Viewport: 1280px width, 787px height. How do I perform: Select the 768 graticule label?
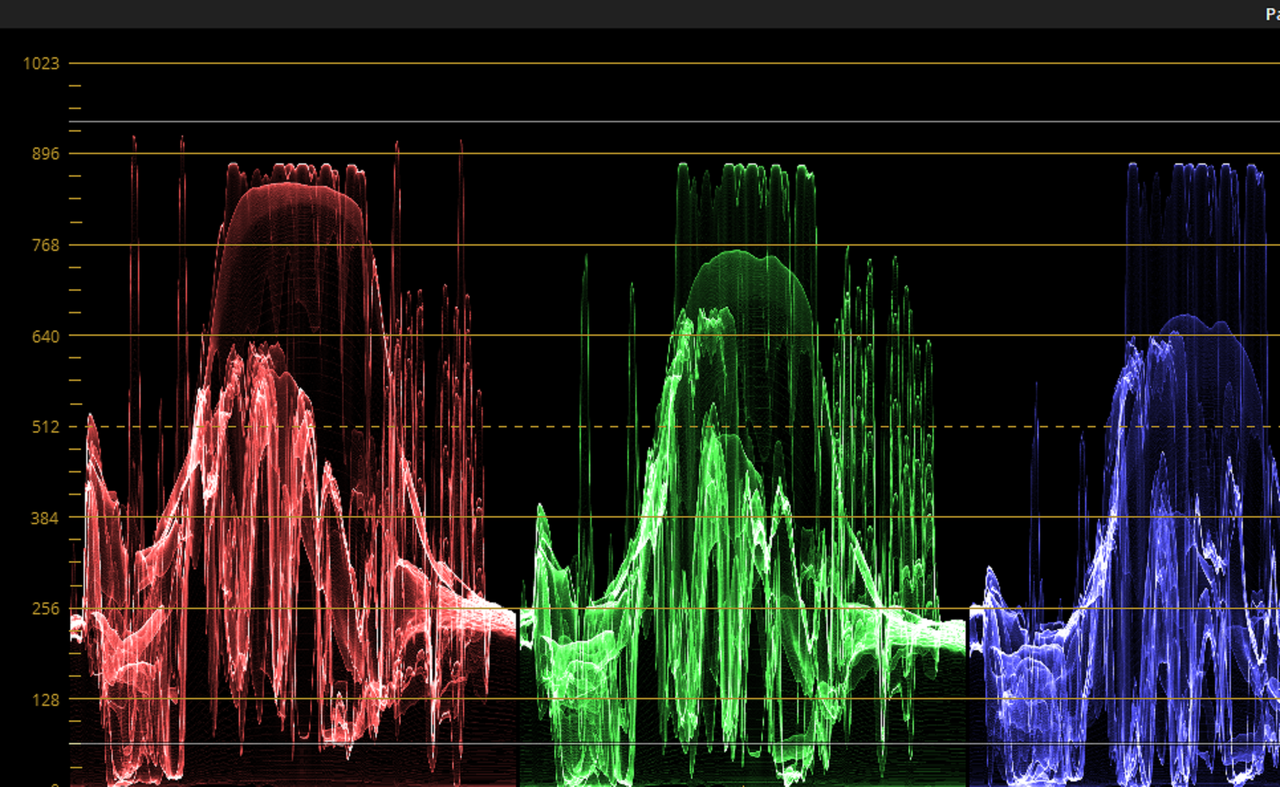click(46, 245)
